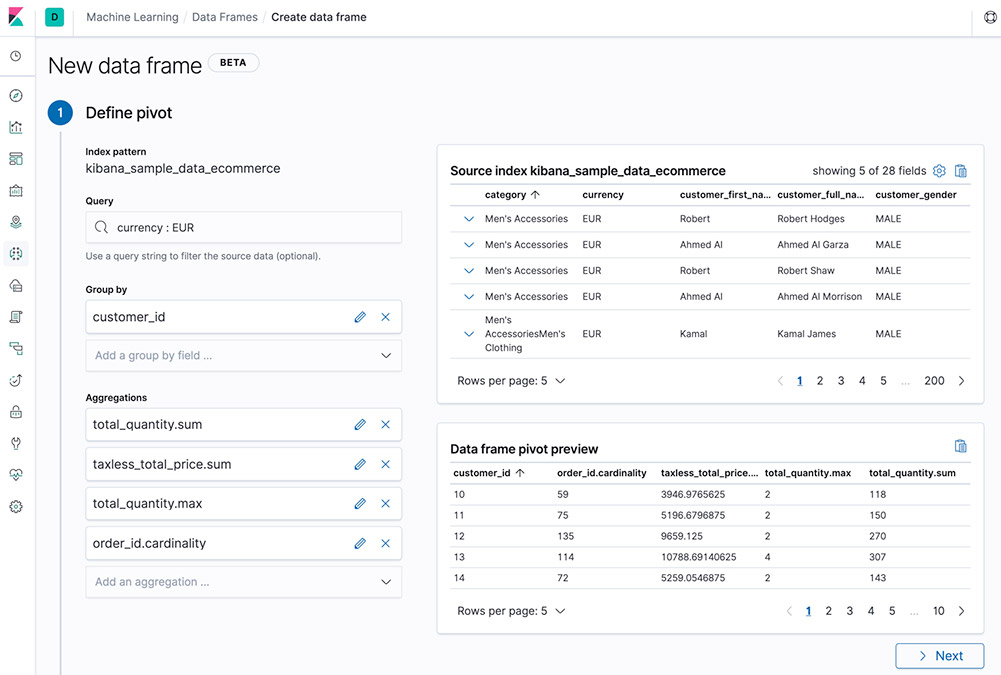Expand Ahmed Al Morrison row details
The width and height of the screenshot is (1001, 675).
469,297
